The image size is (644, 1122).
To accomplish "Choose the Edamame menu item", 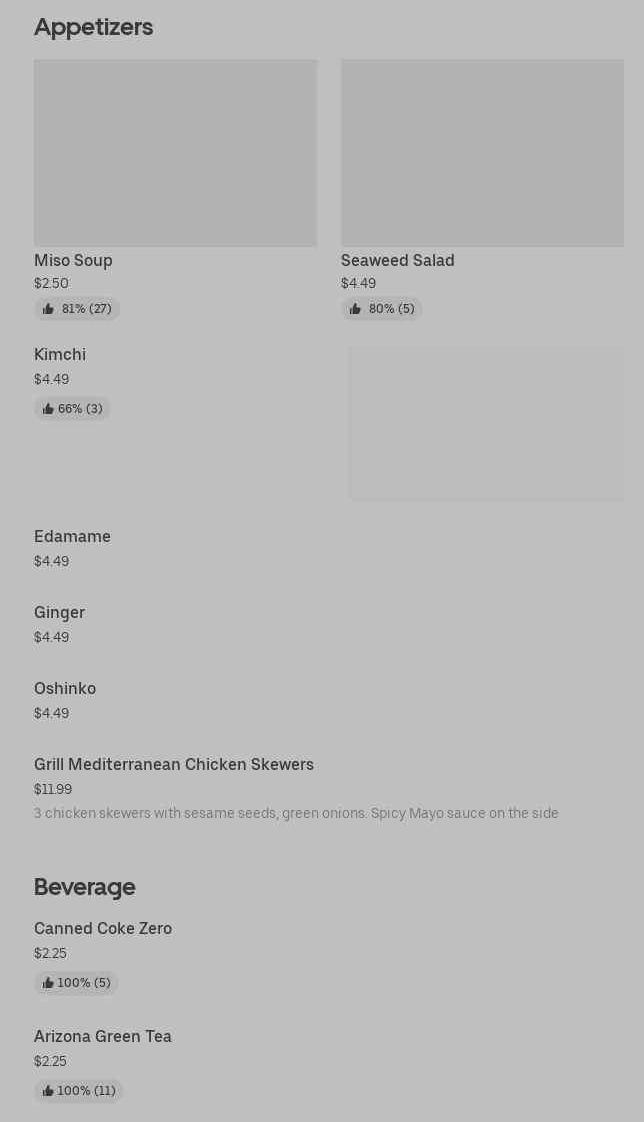I will [72, 536].
